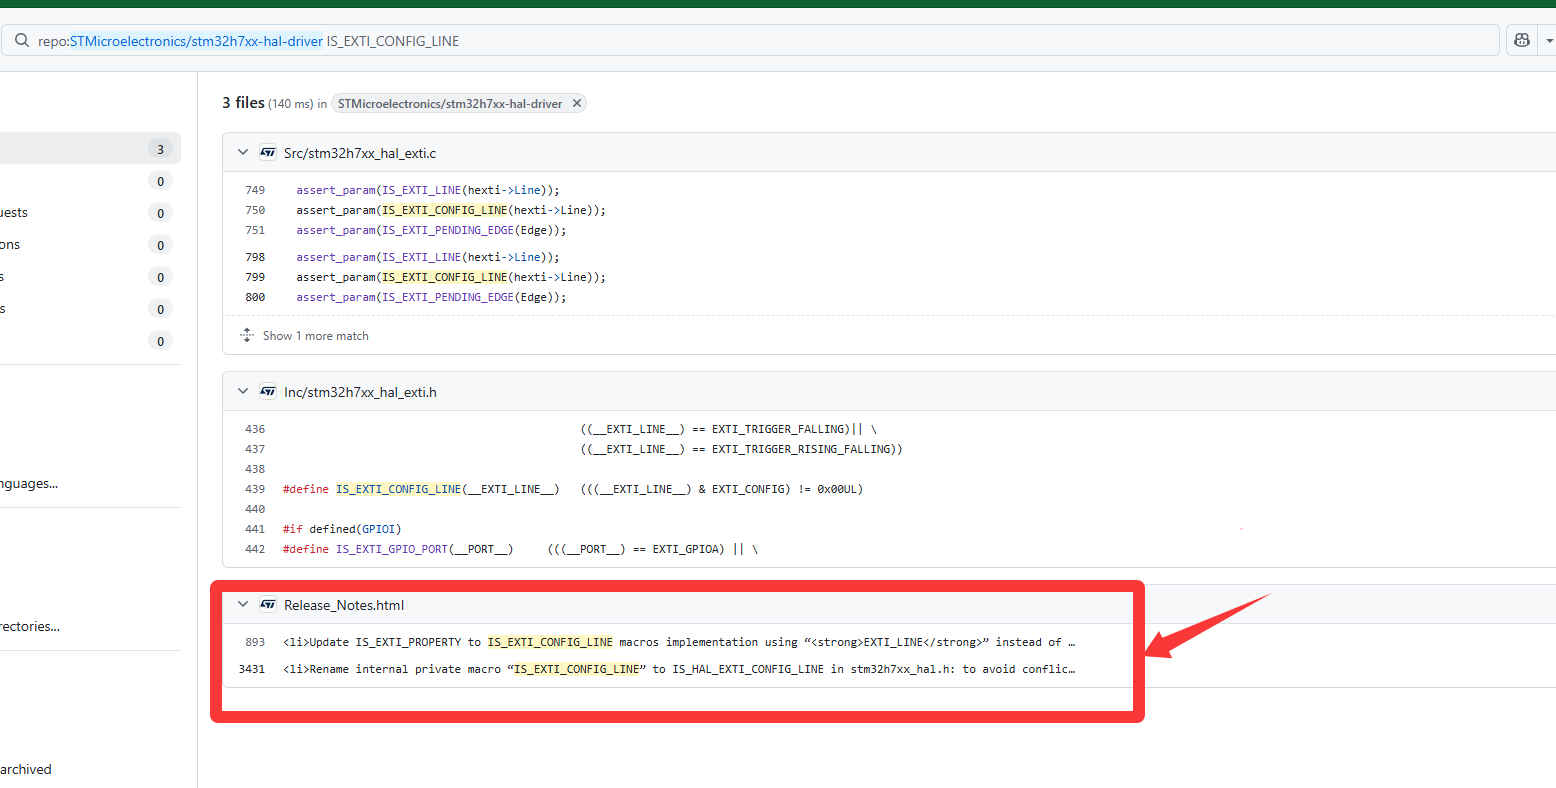Collapse the Inc/stm32h7xx_hal_exti.h result

pyautogui.click(x=243, y=392)
